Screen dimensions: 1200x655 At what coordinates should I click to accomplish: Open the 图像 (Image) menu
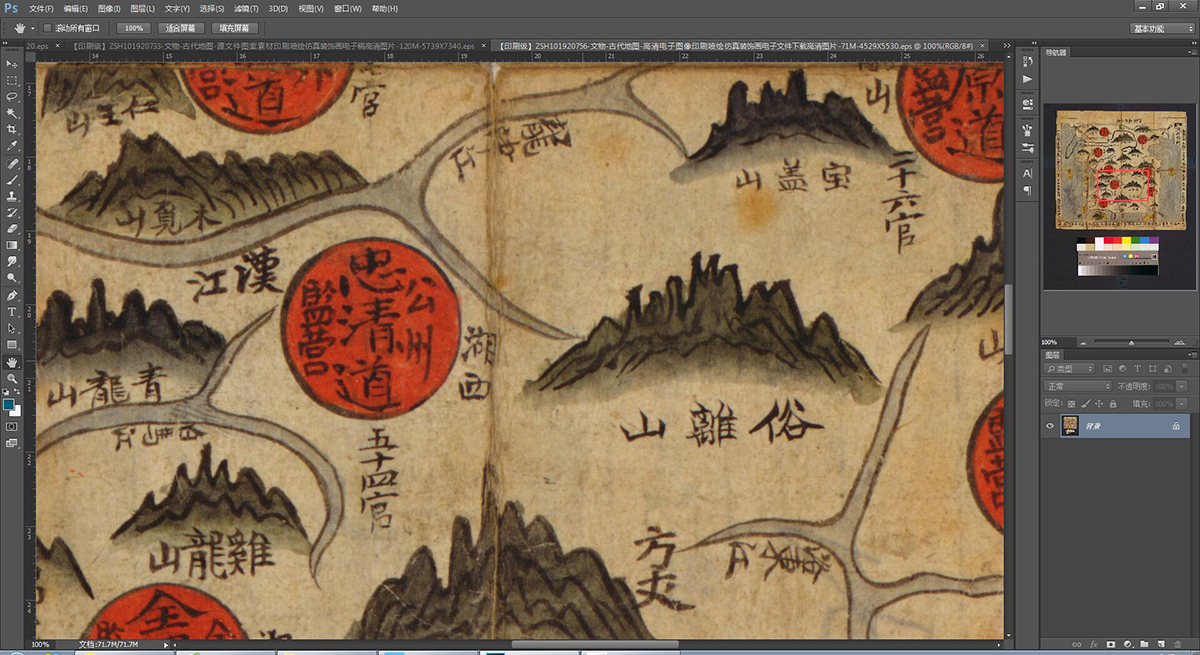[109, 9]
